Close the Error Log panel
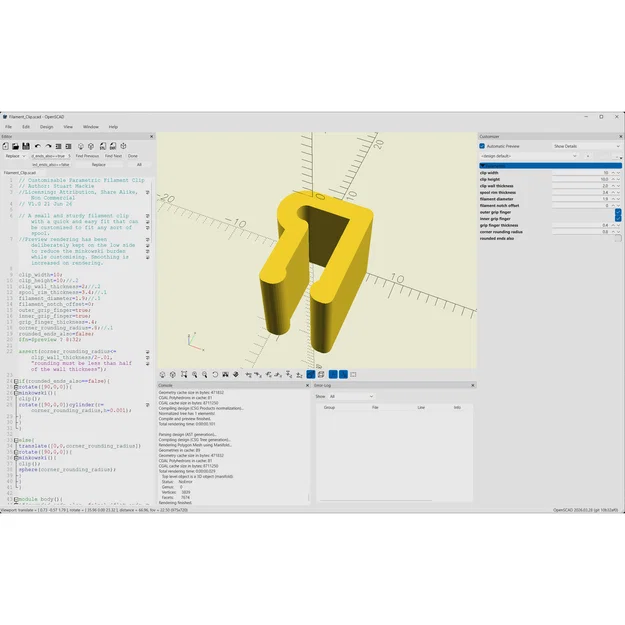Viewport: 625px width, 625px height. [x=473, y=385]
